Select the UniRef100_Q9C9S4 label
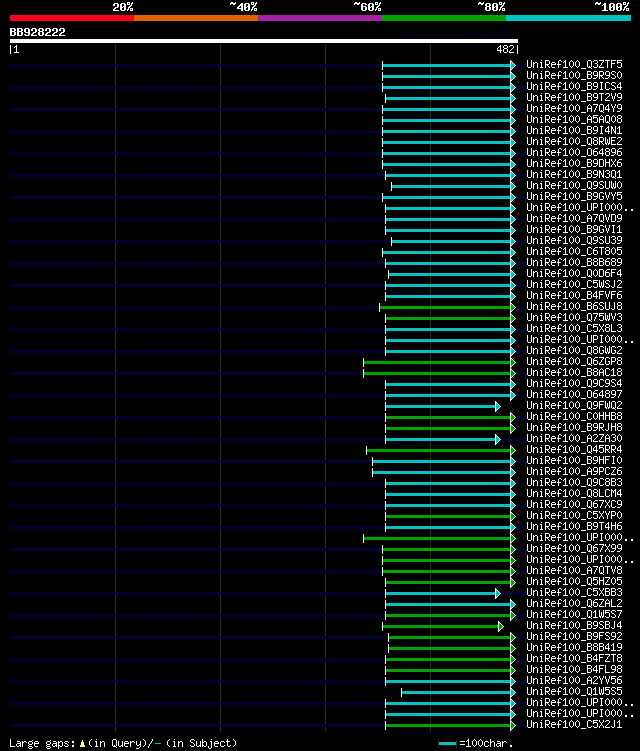The image size is (640, 751). (x=574, y=384)
